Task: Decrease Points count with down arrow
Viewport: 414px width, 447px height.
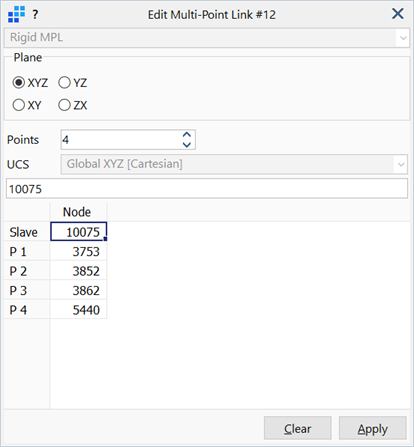Action: [187, 145]
